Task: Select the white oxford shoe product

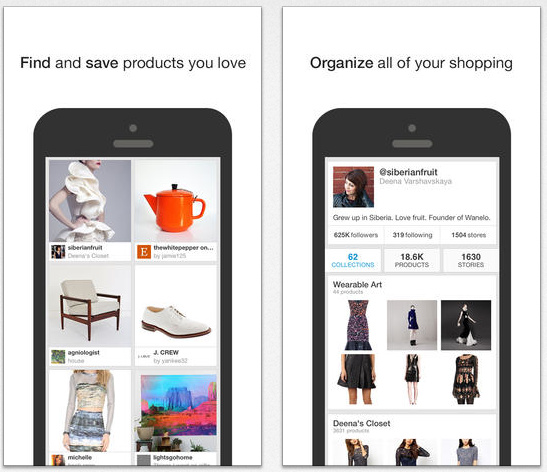Action: pyautogui.click(x=177, y=306)
